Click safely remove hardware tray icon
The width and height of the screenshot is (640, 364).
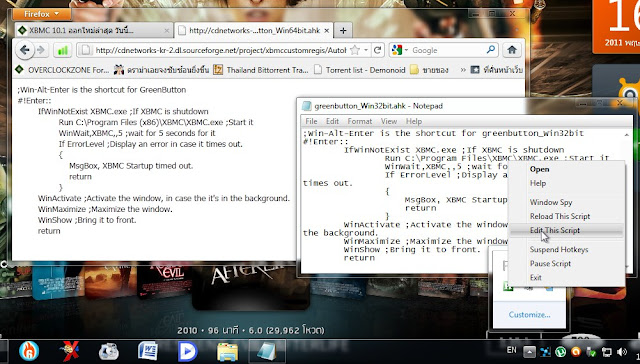[x=591, y=352]
